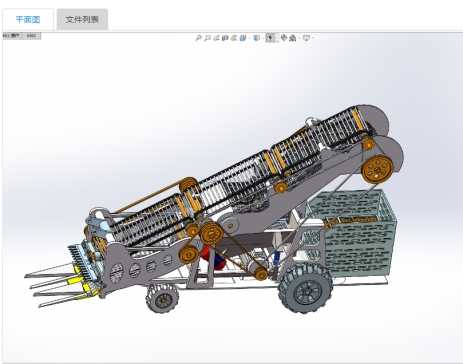Click the Apply Scene icon
Viewport: 463px width, 364px height.
pos(293,38)
